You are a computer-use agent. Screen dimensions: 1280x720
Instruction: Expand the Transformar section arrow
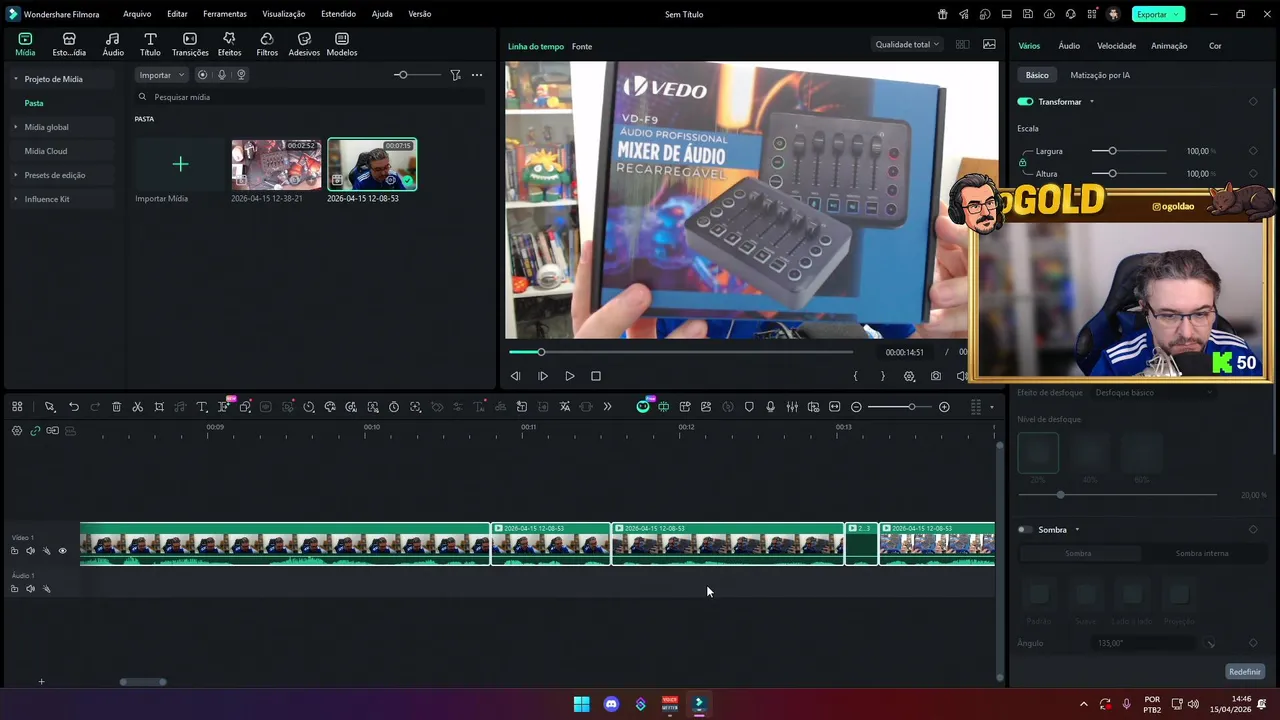click(1092, 102)
